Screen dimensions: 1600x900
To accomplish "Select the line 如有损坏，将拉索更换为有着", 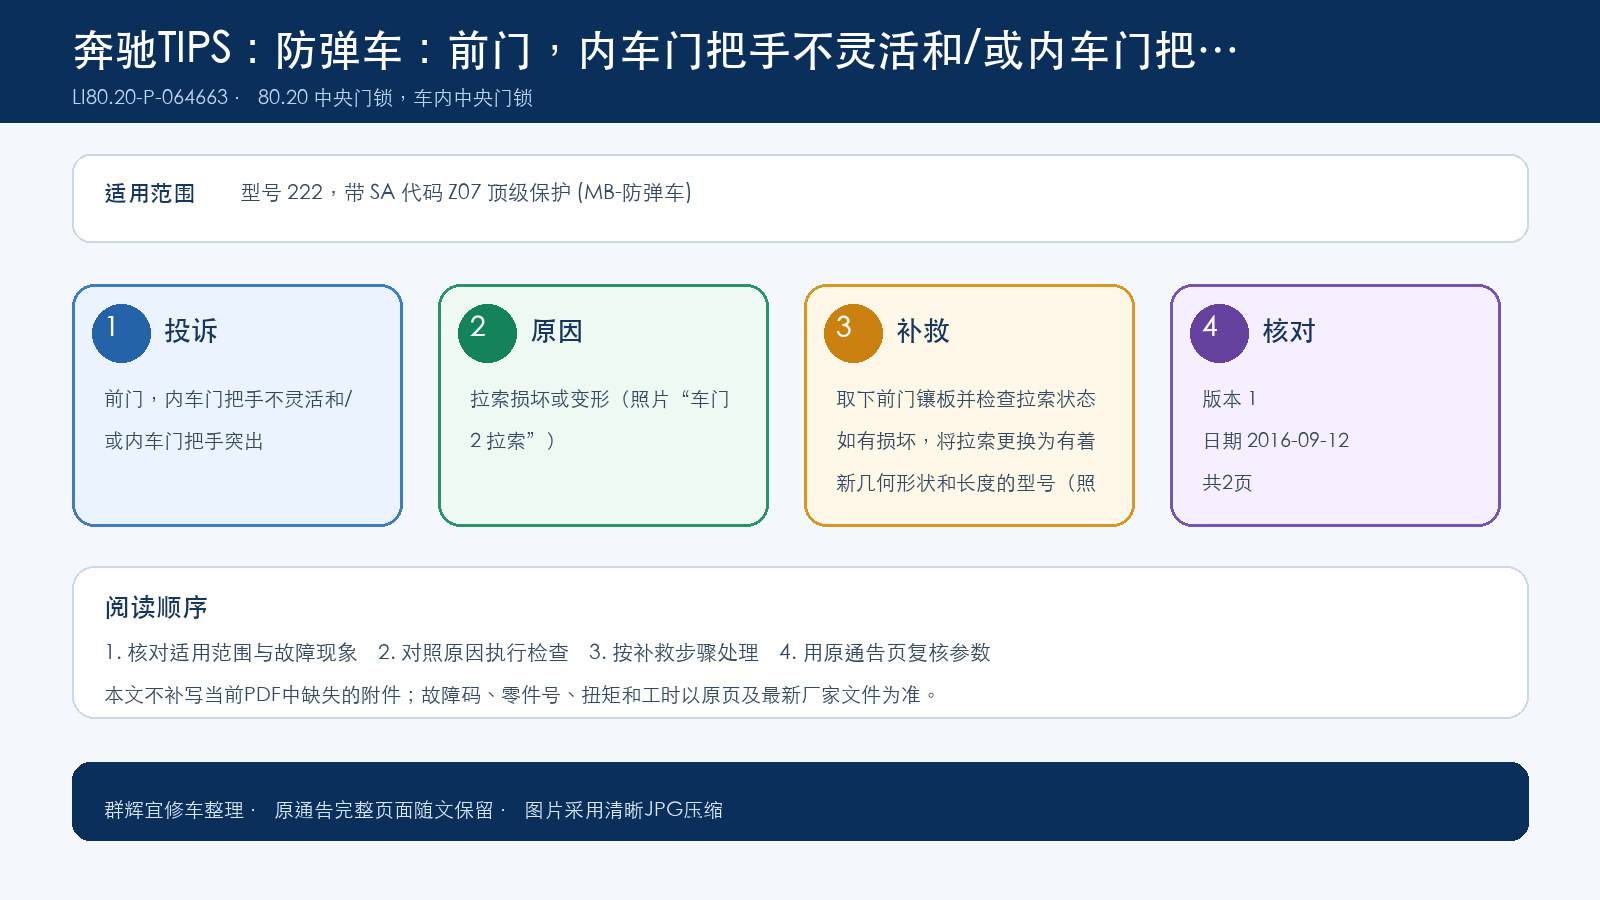I will (966, 441).
